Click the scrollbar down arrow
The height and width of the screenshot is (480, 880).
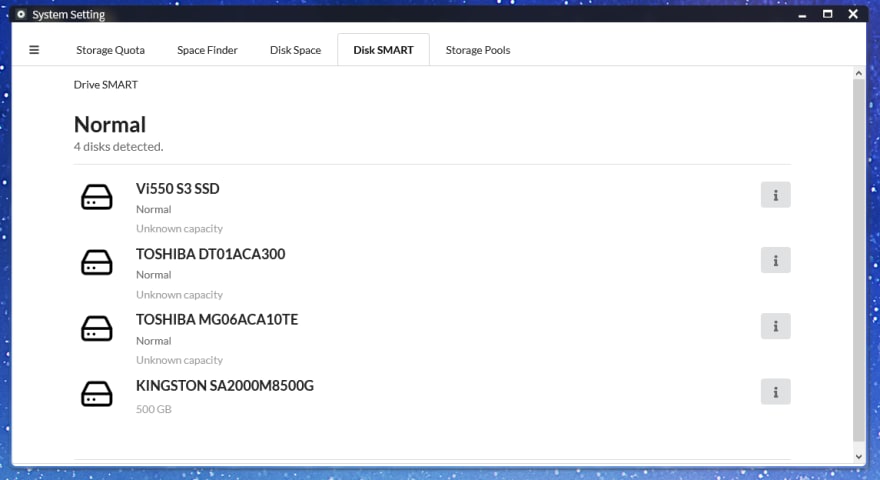(859, 457)
